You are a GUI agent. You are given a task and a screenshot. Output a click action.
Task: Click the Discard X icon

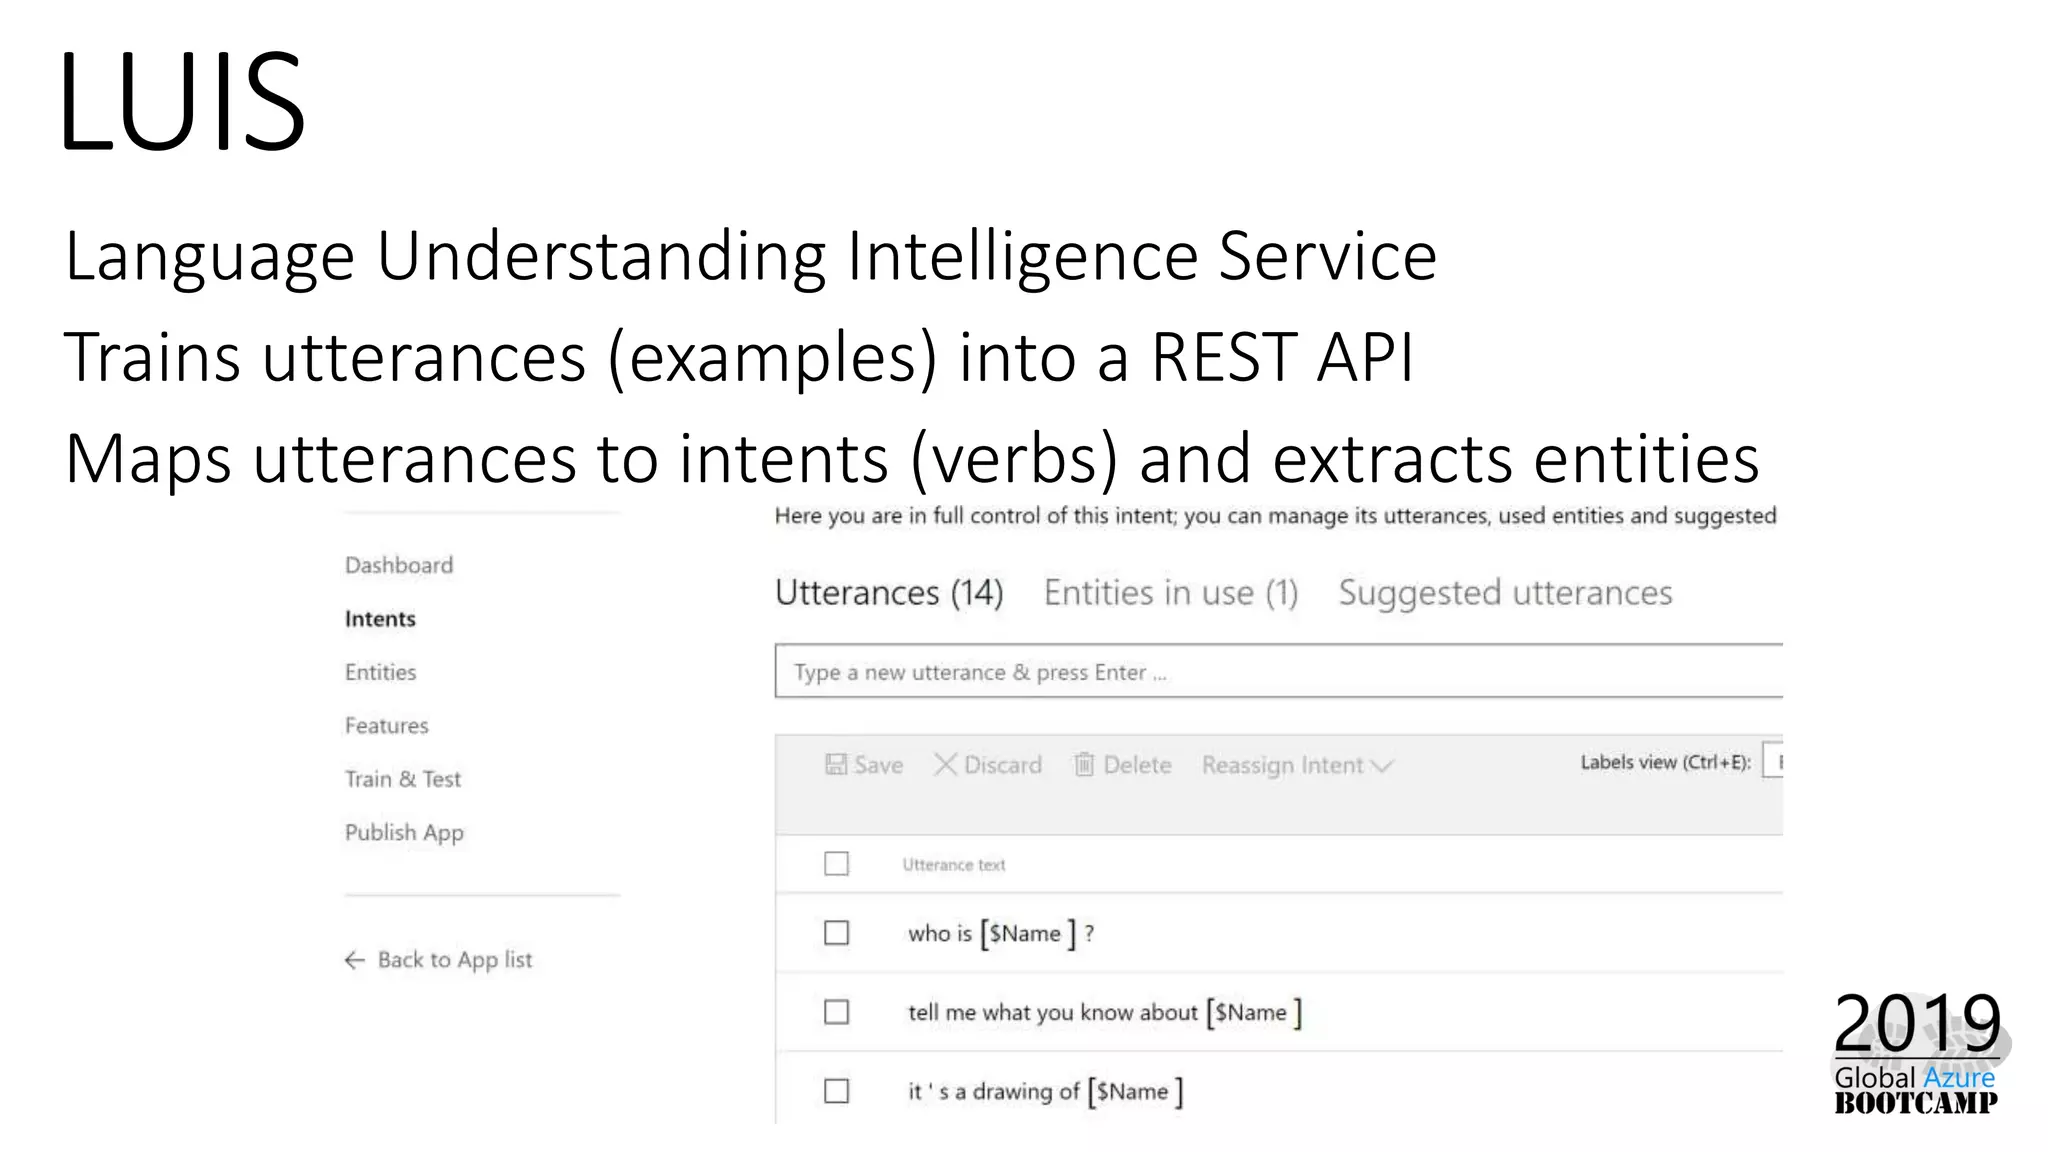945,765
